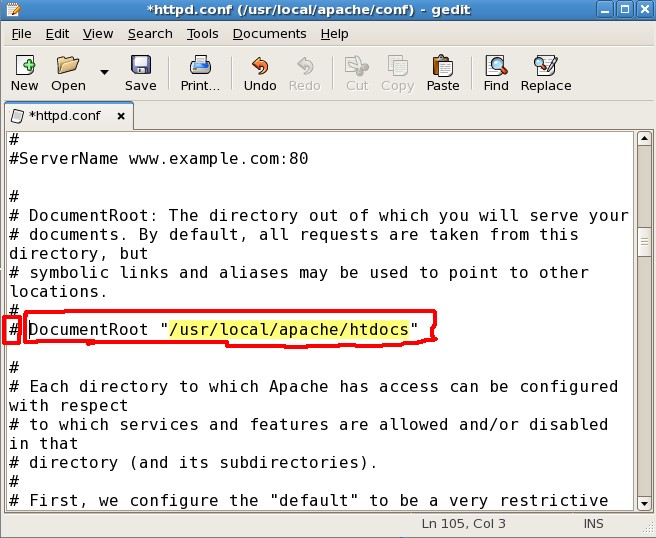Open the Tools menu
656x538 pixels.
click(x=202, y=33)
